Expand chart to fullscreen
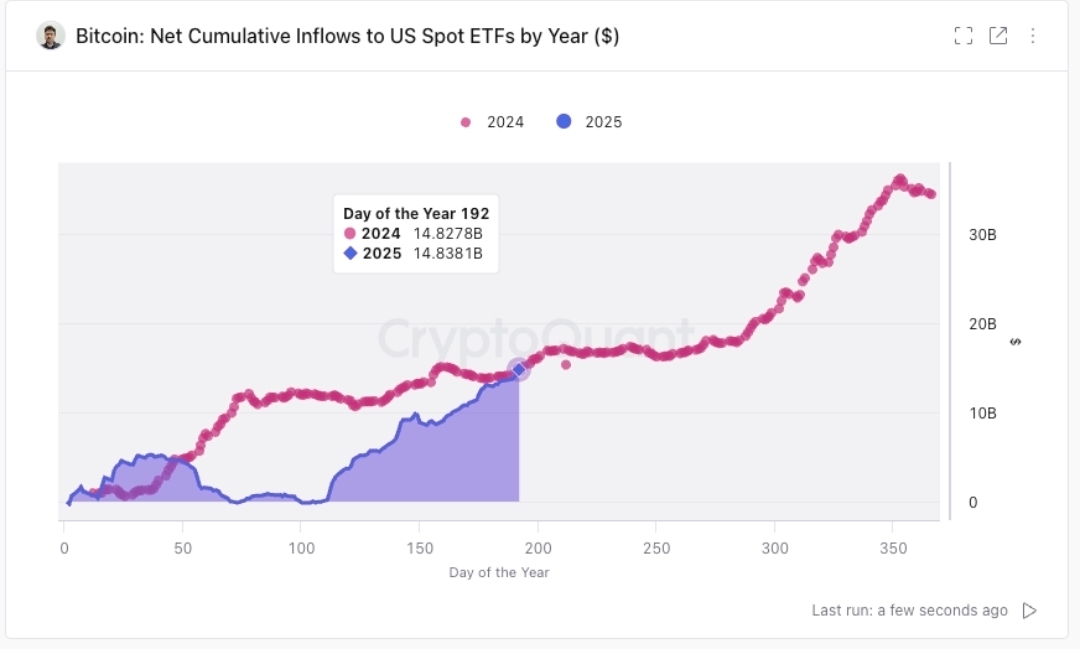Image resolution: width=1080 pixels, height=649 pixels. (x=963, y=36)
